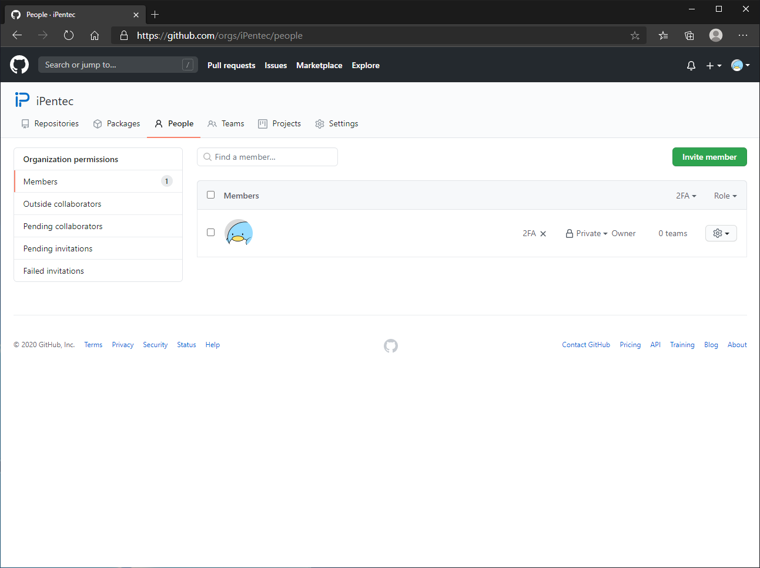The image size is (760, 568).
Task: Reload the page with refresh icon
Action: (x=69, y=35)
